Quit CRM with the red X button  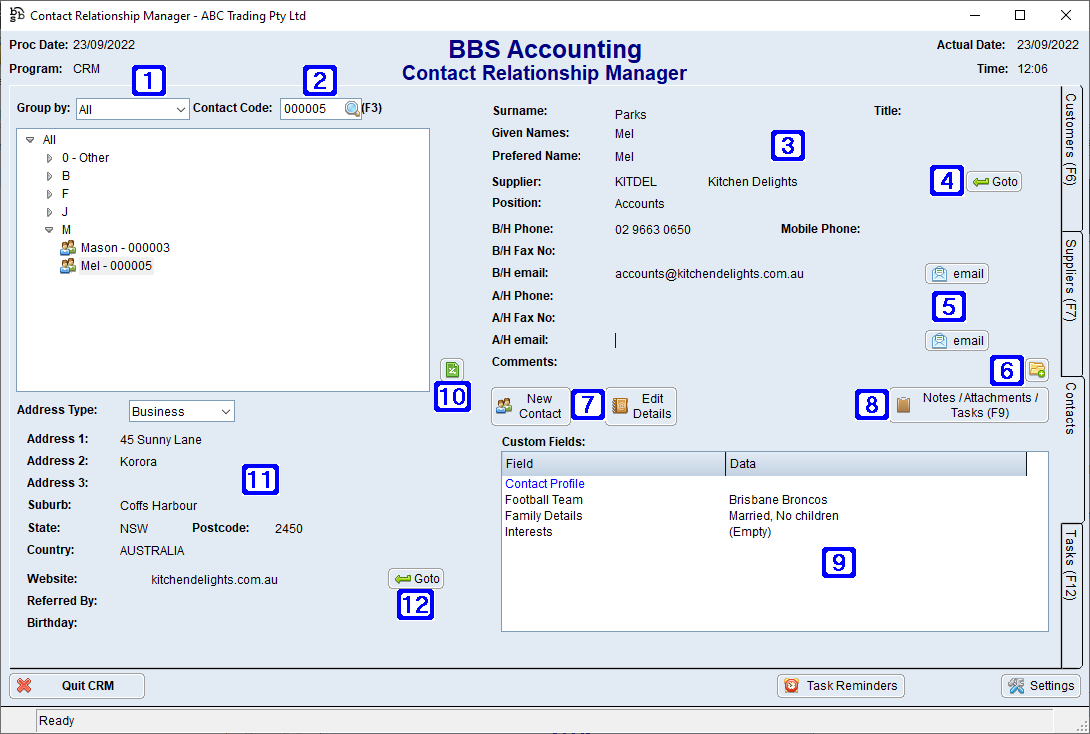76,686
